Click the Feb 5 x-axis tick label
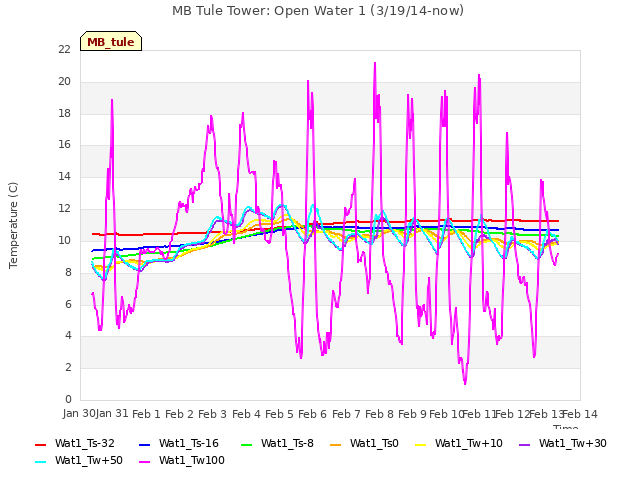The height and width of the screenshot is (480, 640). [279, 414]
